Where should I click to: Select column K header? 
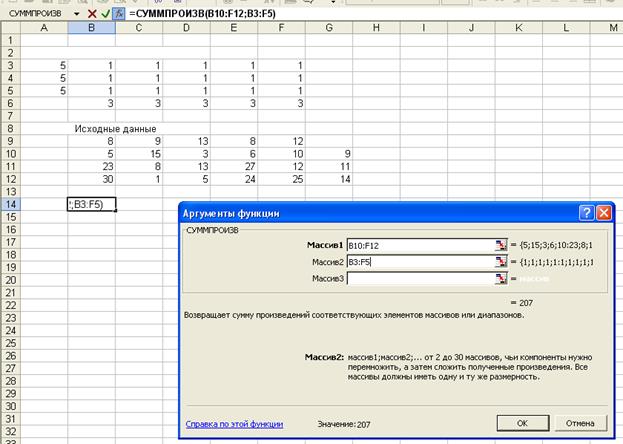click(x=519, y=28)
